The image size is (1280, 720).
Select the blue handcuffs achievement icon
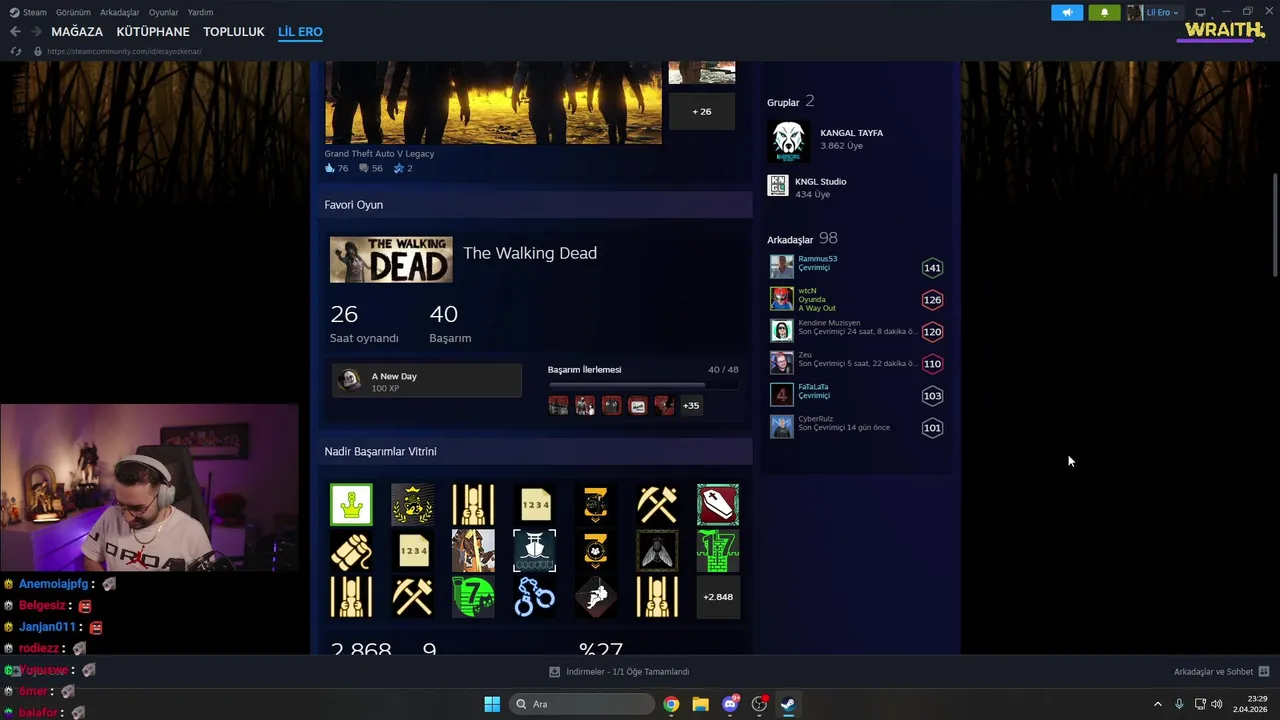534,597
